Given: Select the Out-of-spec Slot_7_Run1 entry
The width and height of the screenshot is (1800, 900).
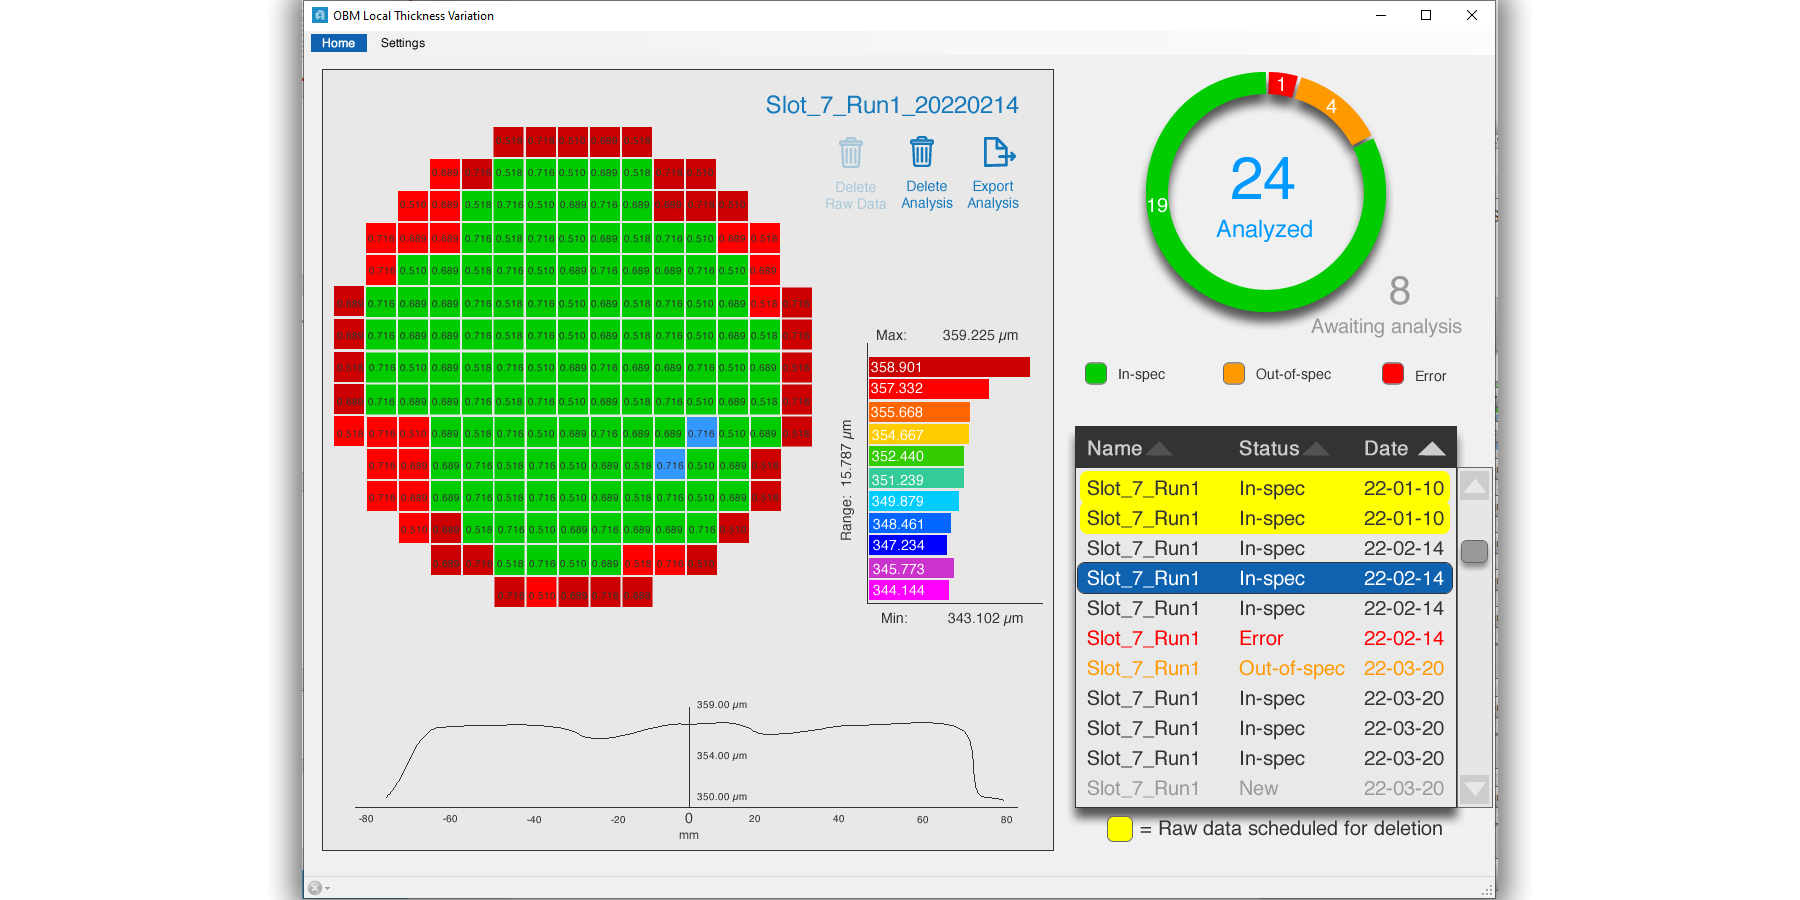Looking at the screenshot, I should (1264, 668).
